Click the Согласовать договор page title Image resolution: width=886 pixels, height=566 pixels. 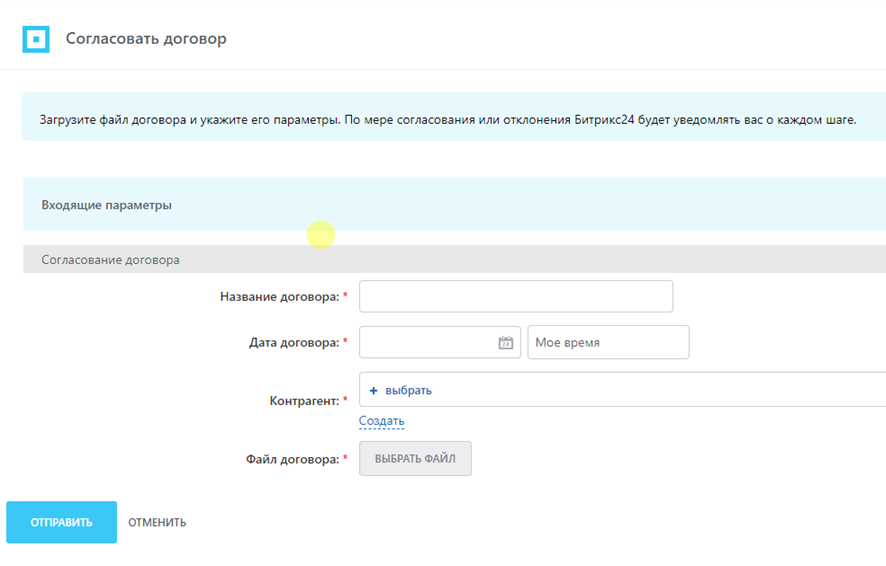click(146, 38)
